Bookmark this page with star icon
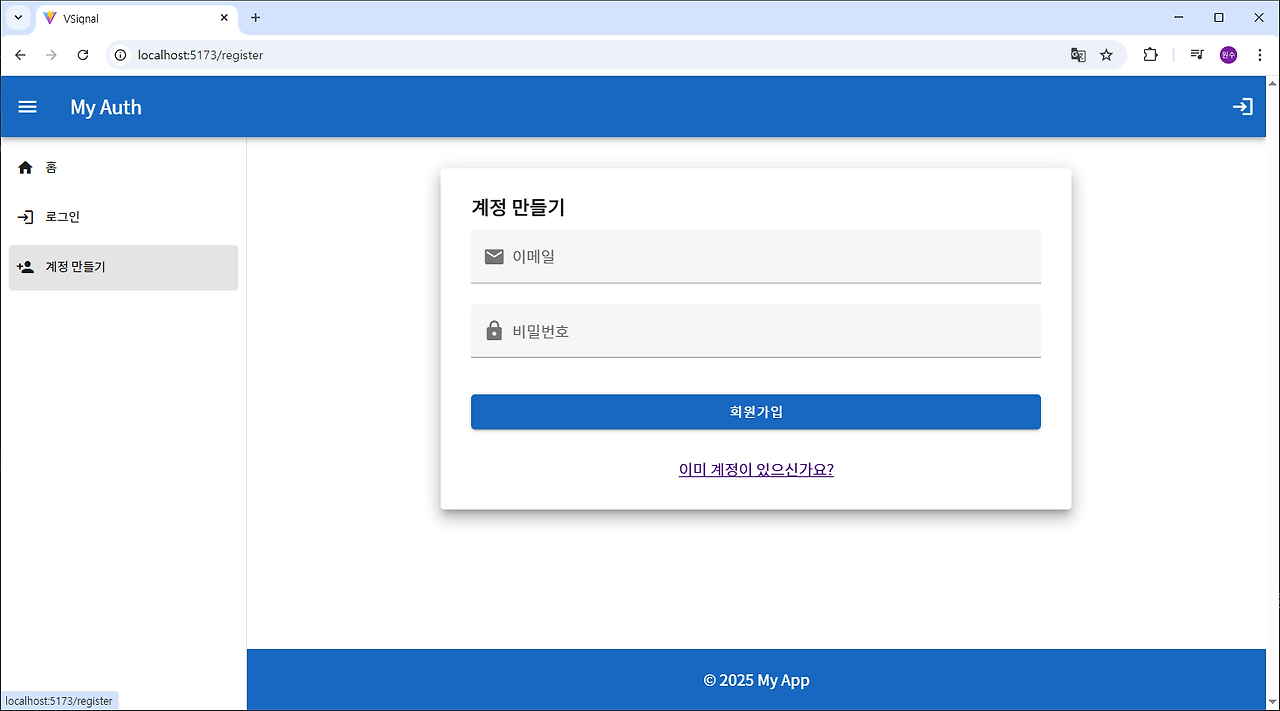1280x711 pixels. (1106, 55)
